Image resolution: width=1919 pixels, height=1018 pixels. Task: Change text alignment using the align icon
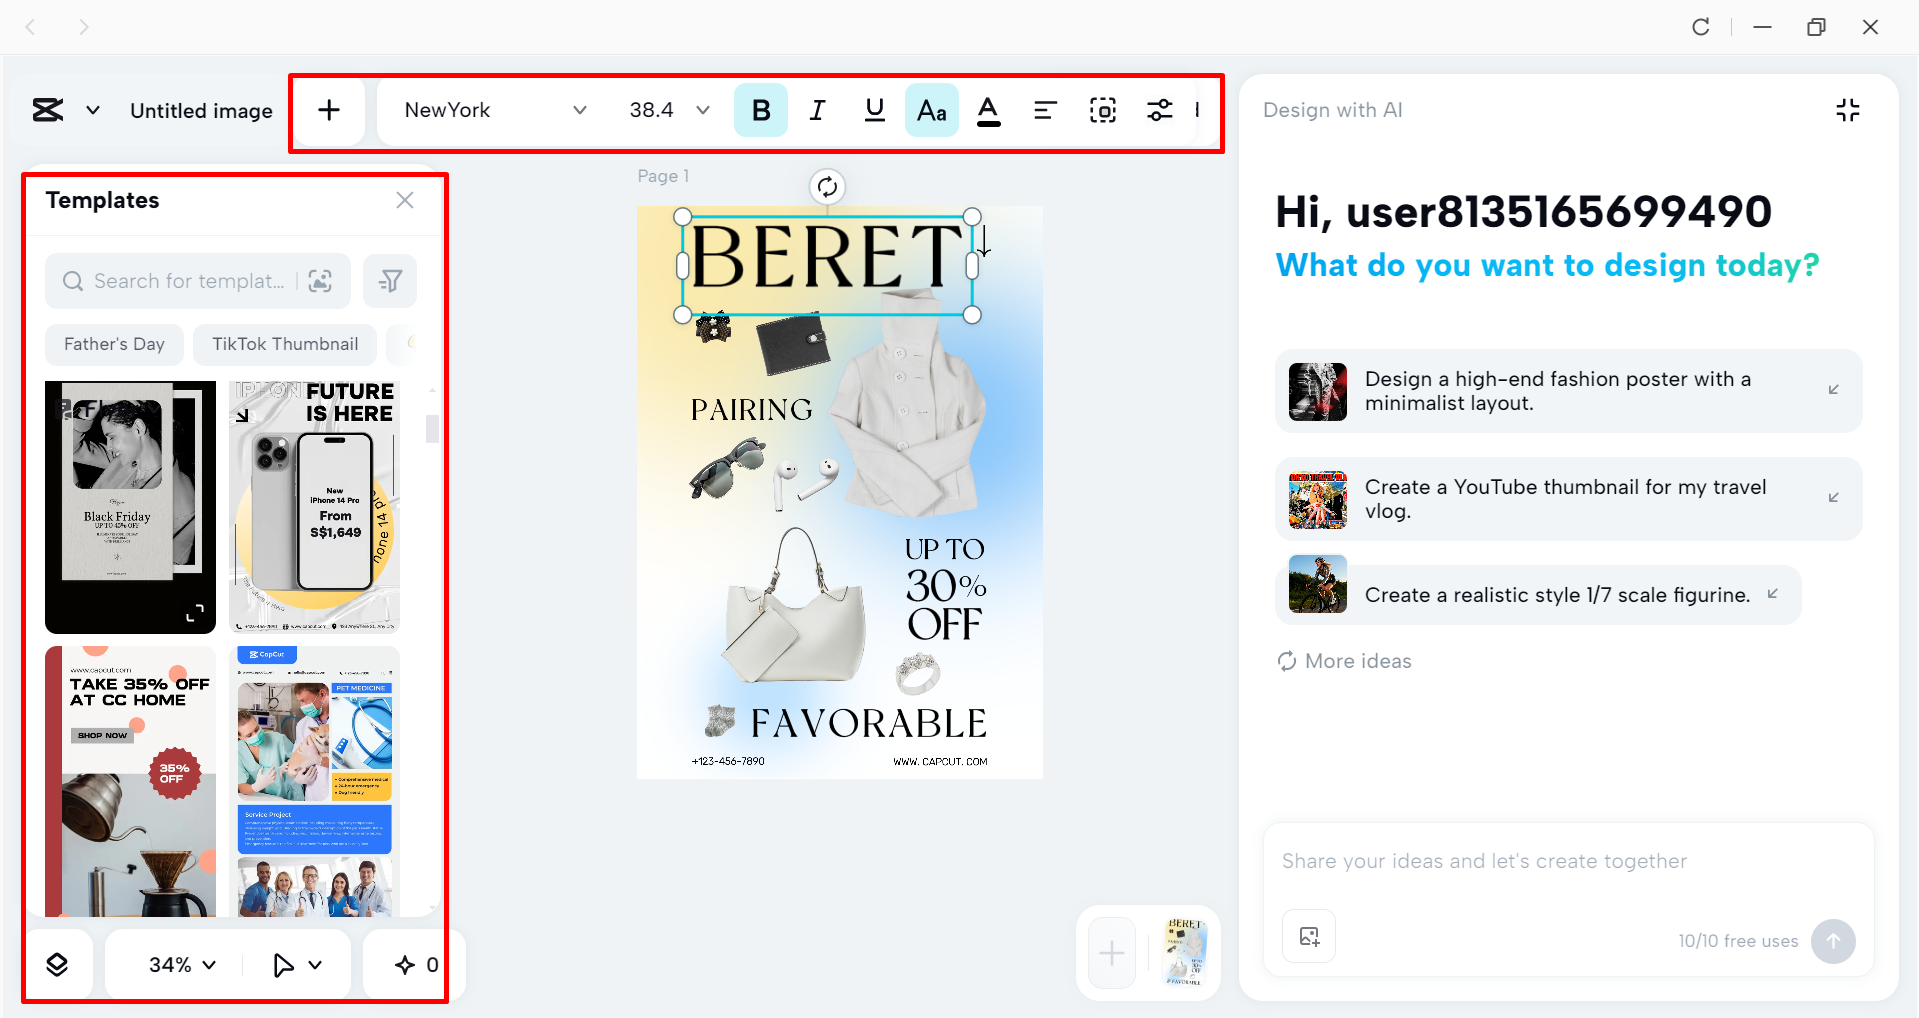tap(1045, 110)
